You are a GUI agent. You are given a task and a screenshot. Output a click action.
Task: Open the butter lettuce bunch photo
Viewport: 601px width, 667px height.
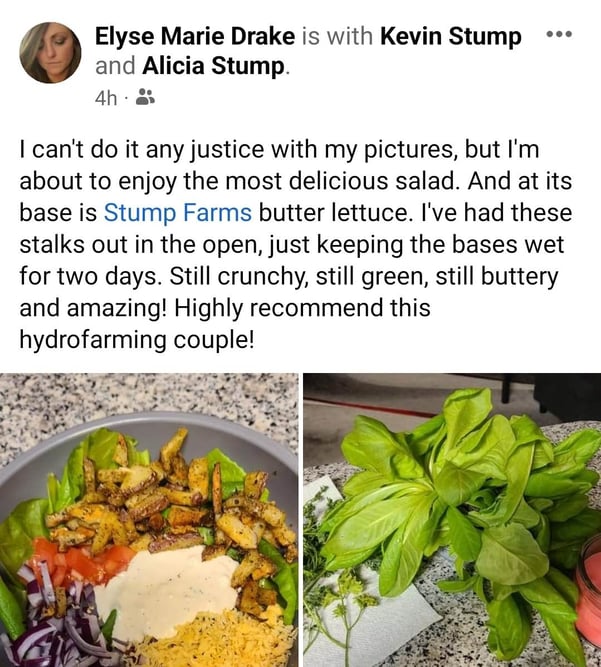(452, 520)
